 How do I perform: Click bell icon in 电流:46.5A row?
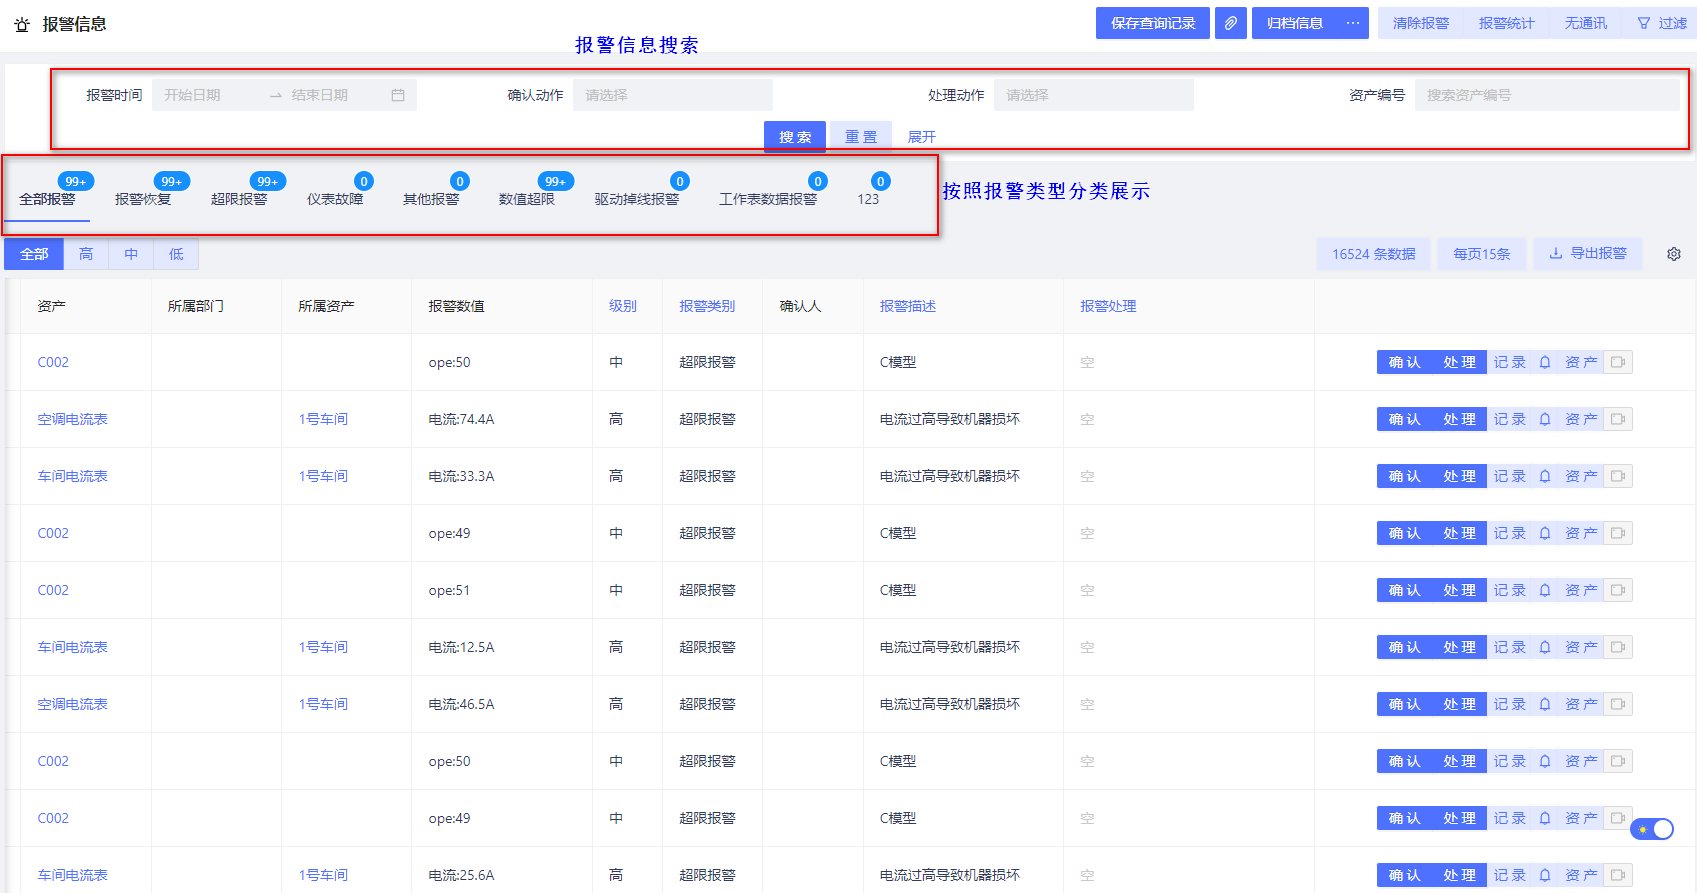1545,704
